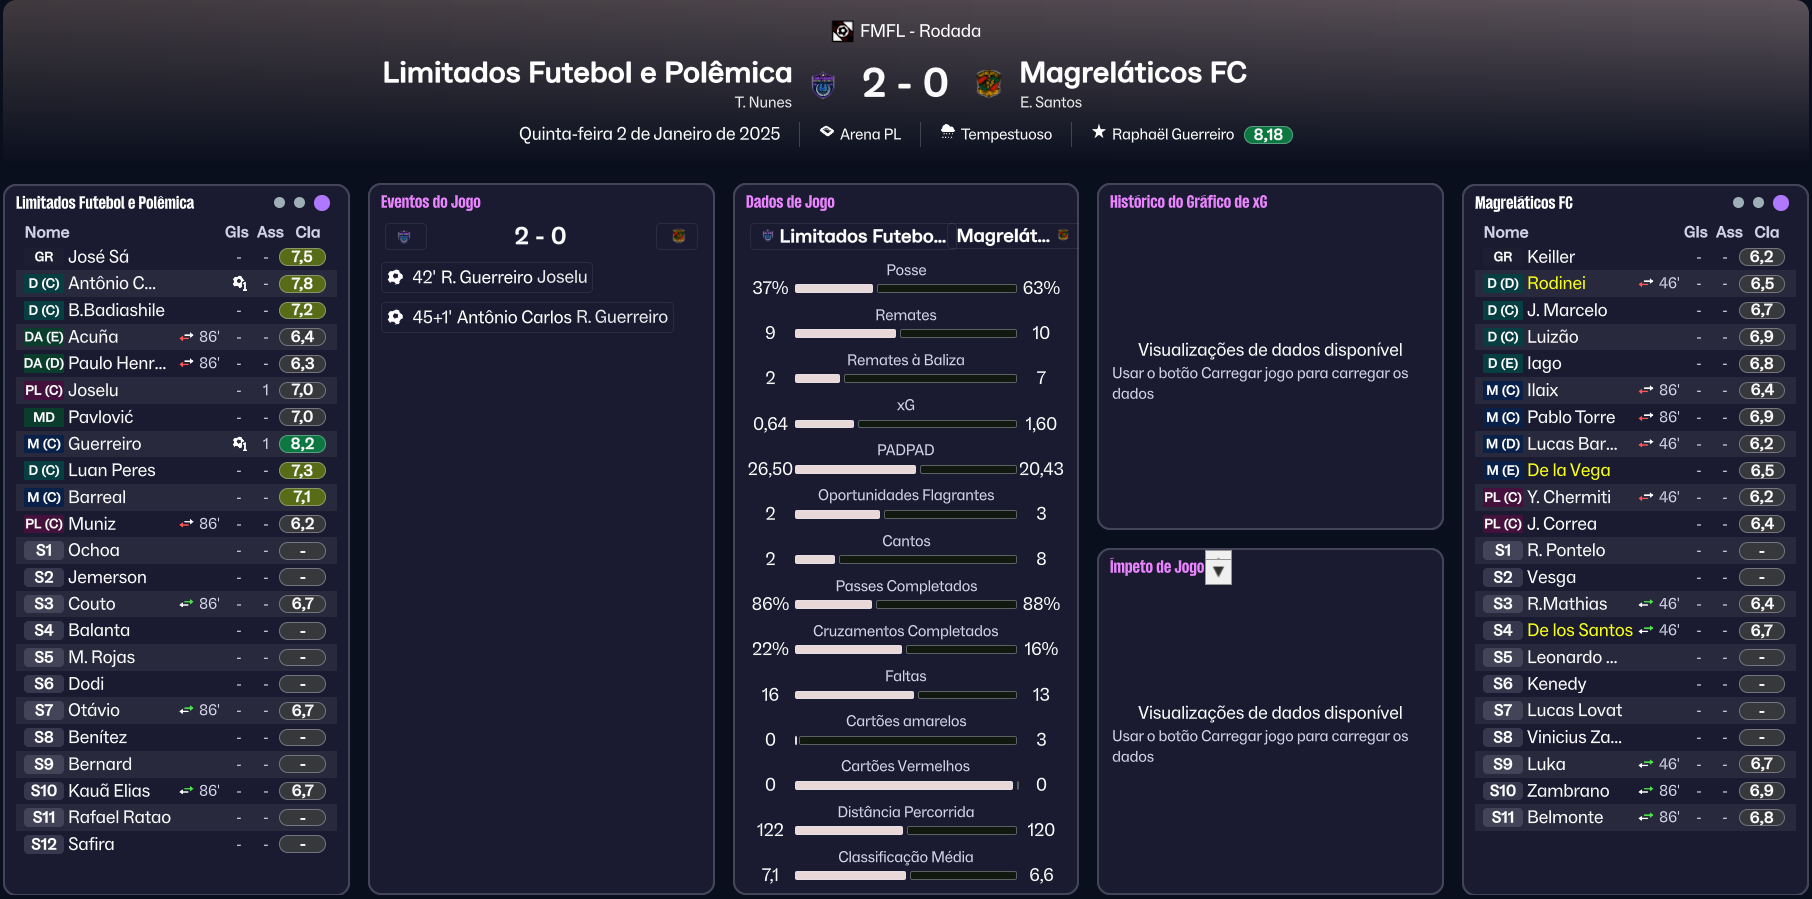Filter events by away team crest button
The width and height of the screenshot is (1812, 899).
[678, 237]
